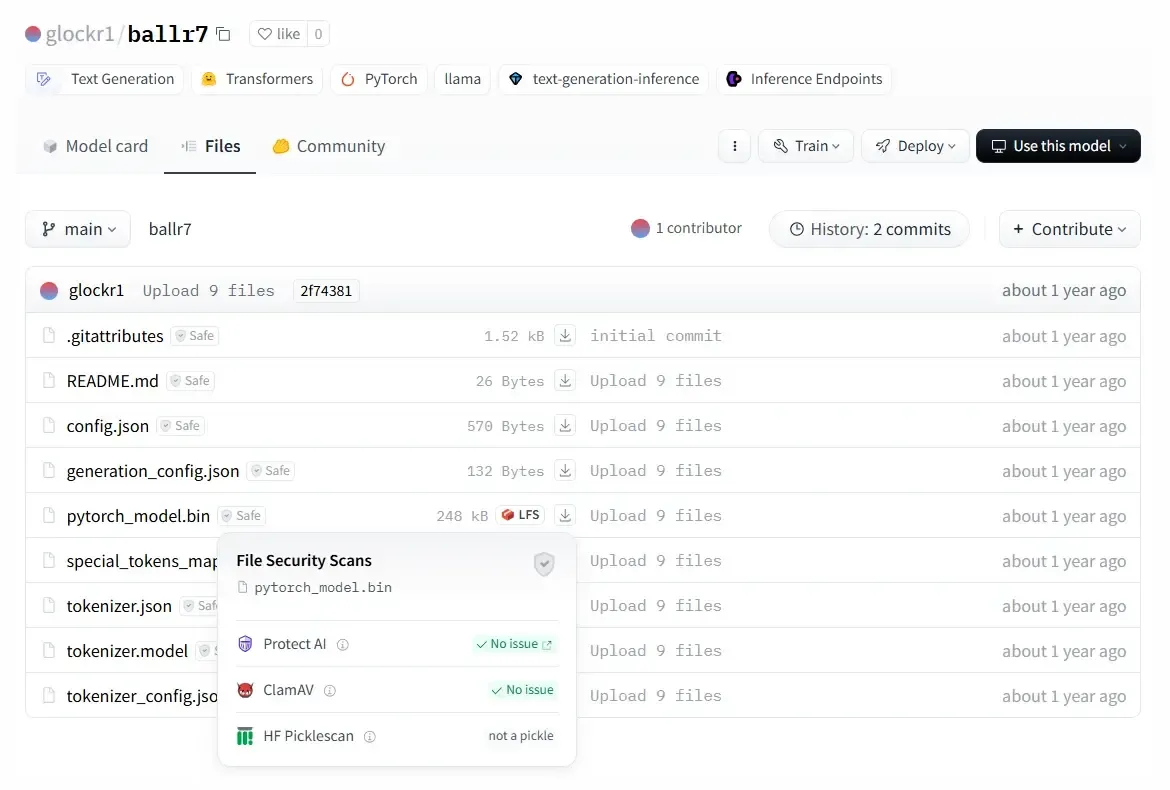View History: 2 commits
Viewport: 1170px width, 790px height.
pyautogui.click(x=869, y=229)
